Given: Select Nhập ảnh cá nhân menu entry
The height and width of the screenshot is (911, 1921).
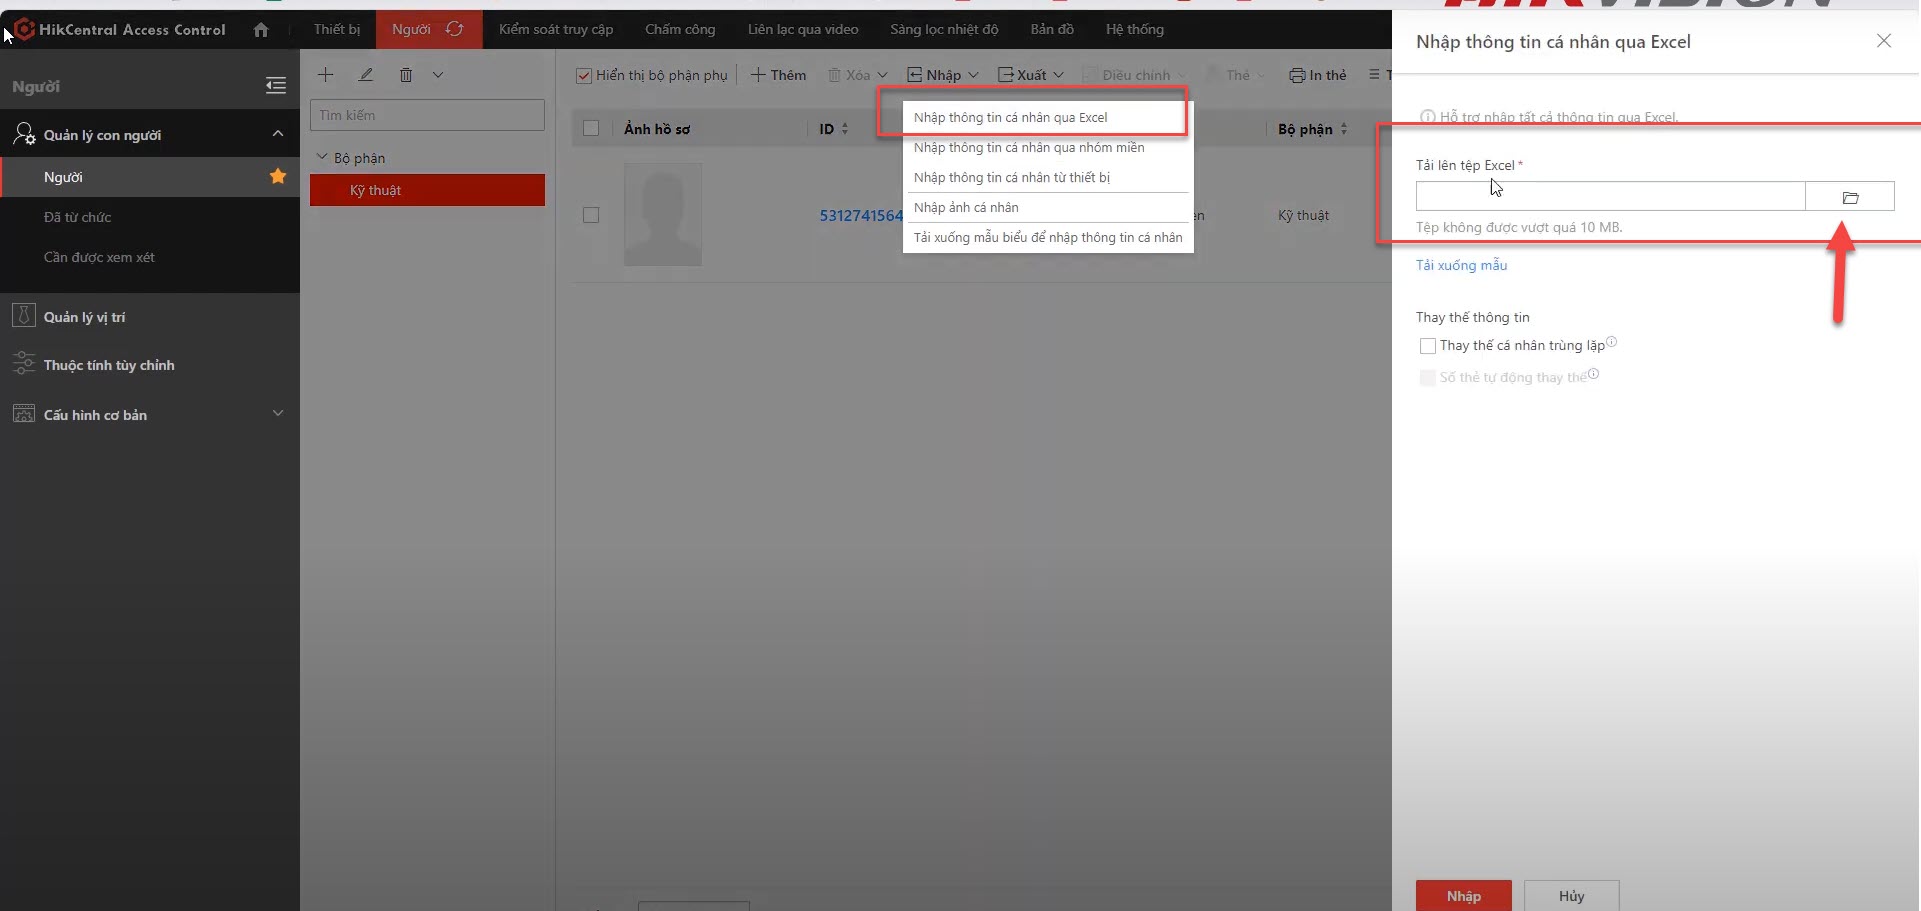Looking at the screenshot, I should coord(966,207).
